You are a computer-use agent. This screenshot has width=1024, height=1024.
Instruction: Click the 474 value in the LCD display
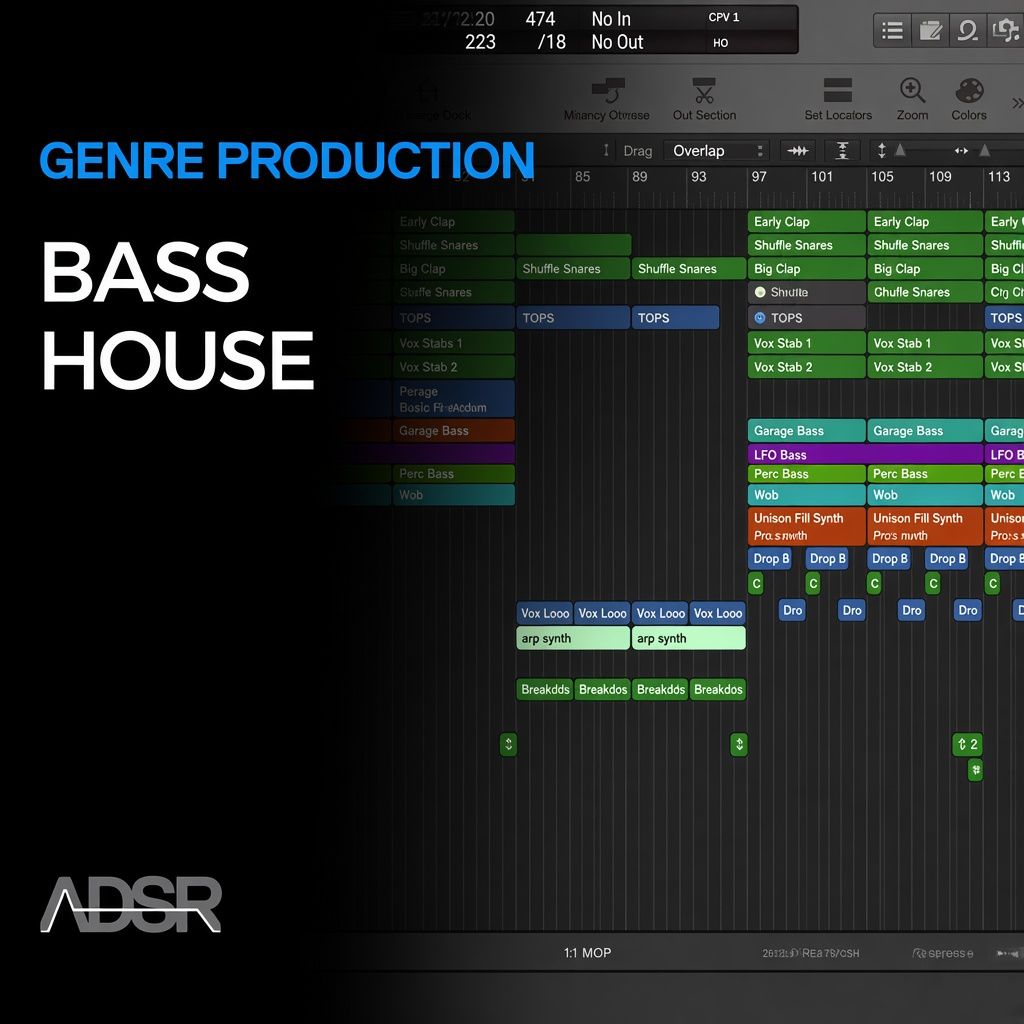[540, 19]
